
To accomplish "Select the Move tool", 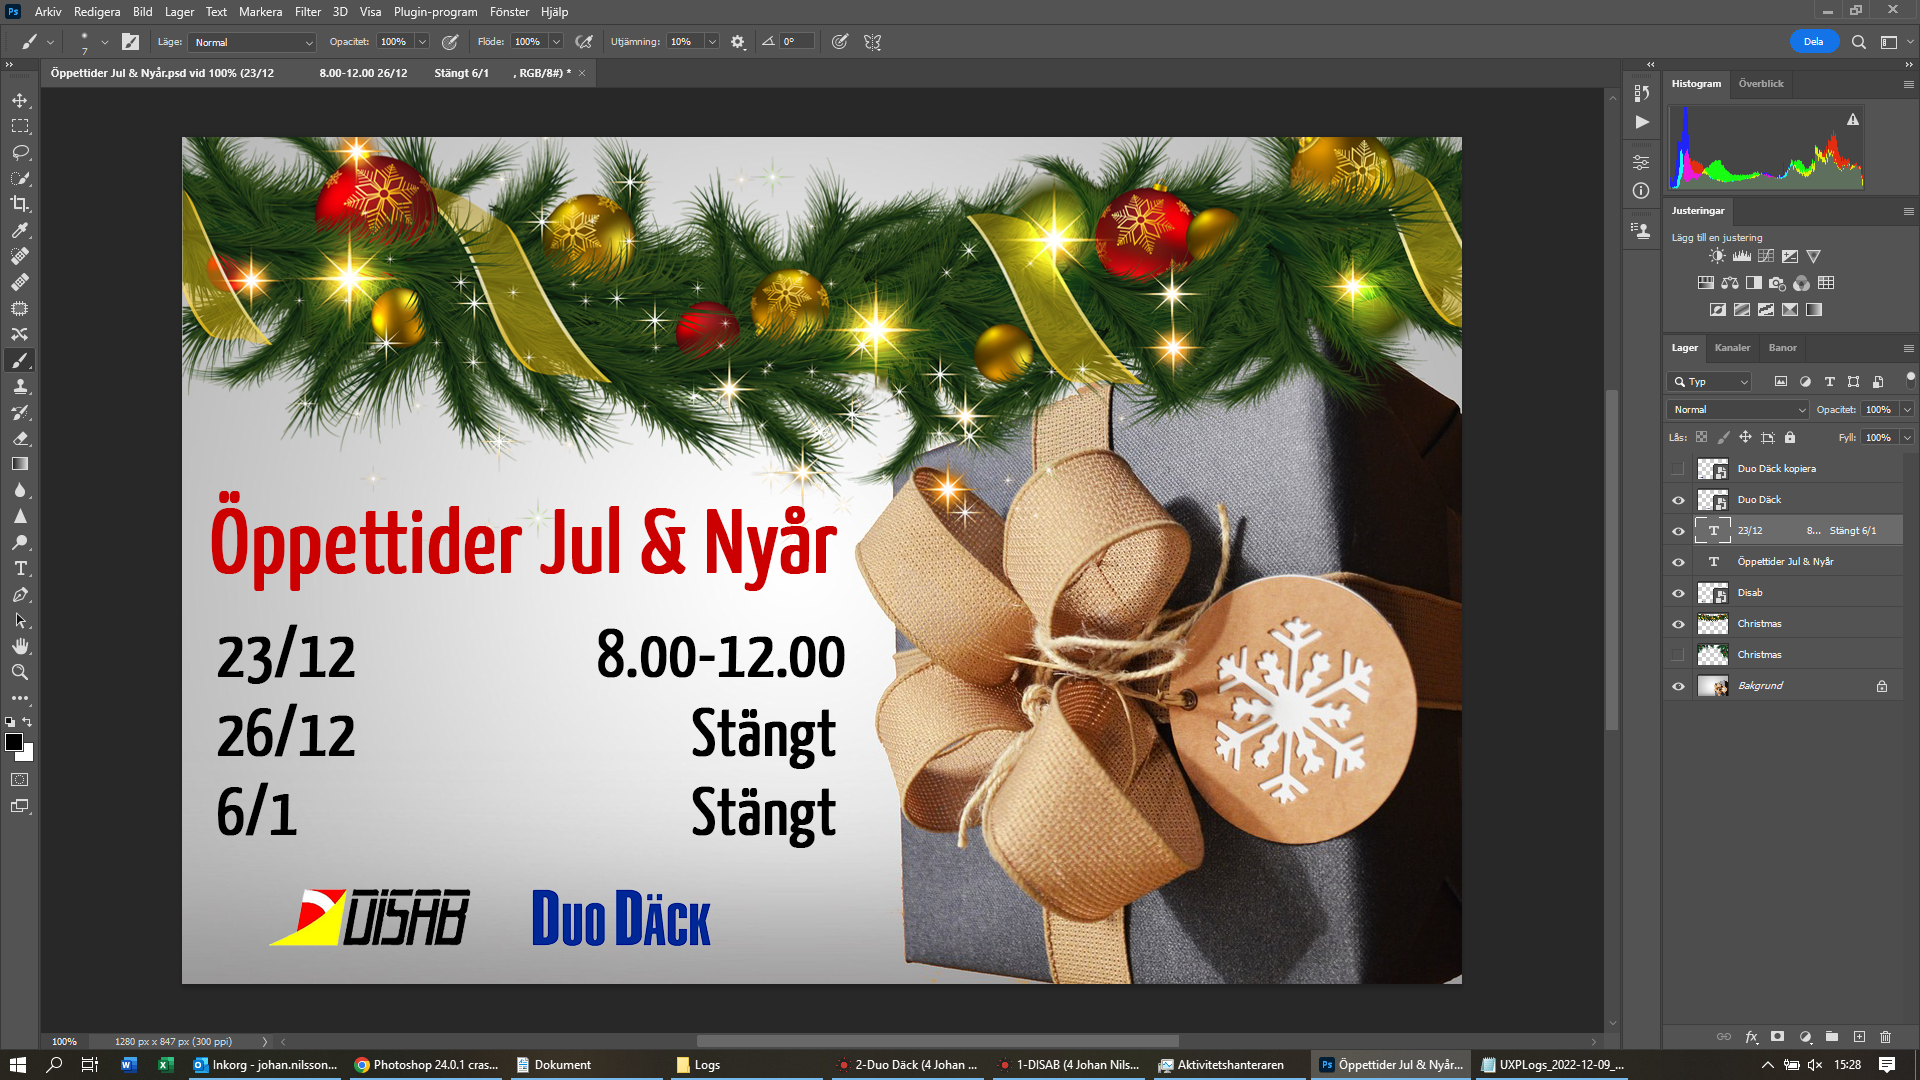I will click(x=19, y=99).
